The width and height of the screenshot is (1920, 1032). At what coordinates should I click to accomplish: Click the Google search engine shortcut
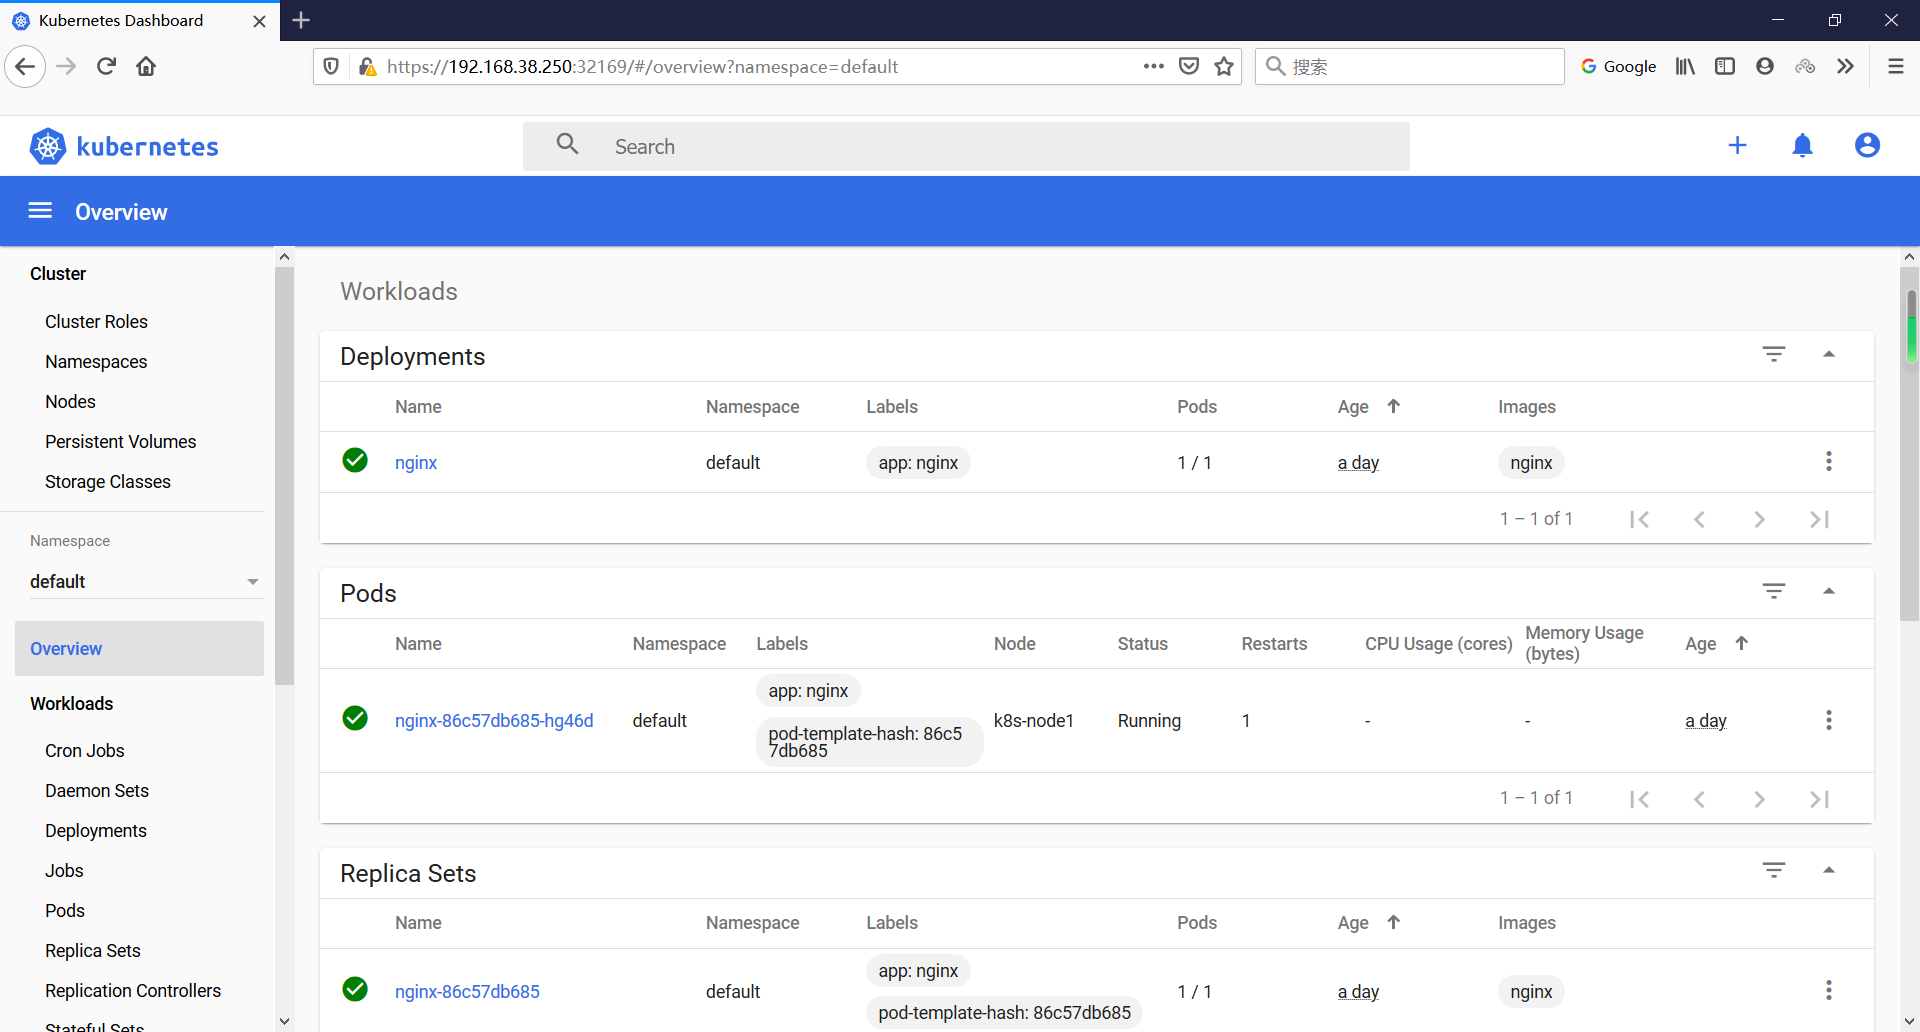(x=1618, y=67)
